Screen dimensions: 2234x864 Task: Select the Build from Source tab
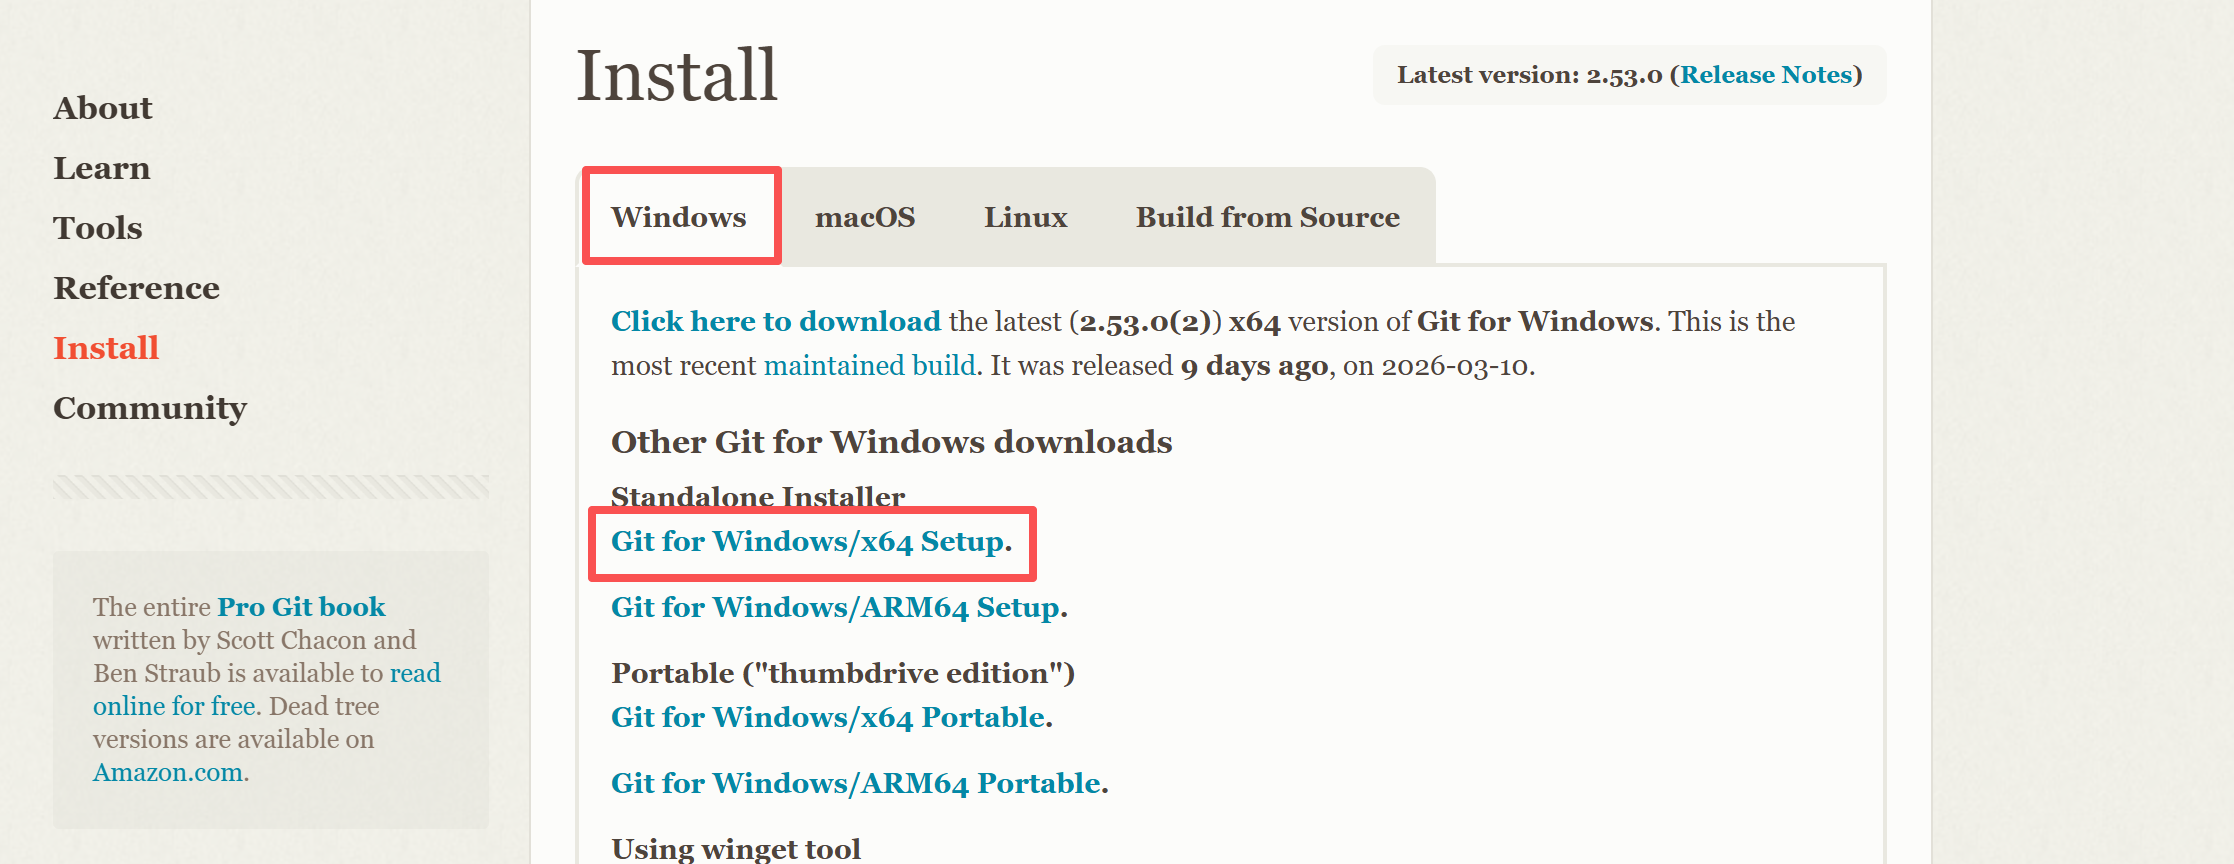1268,217
